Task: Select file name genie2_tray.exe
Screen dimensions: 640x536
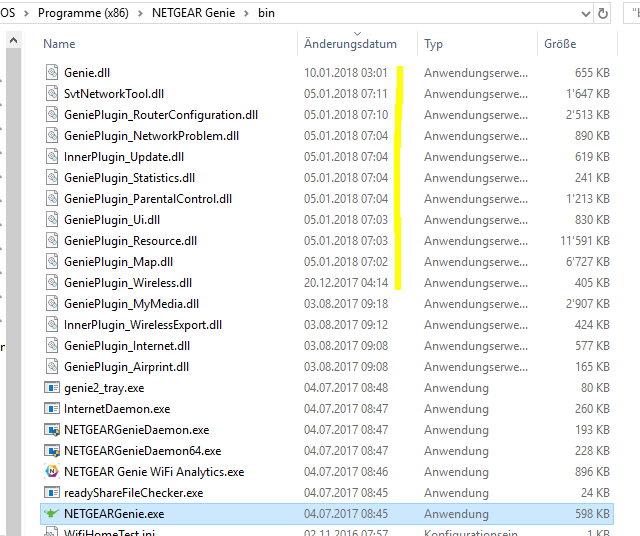Action: 104,388
